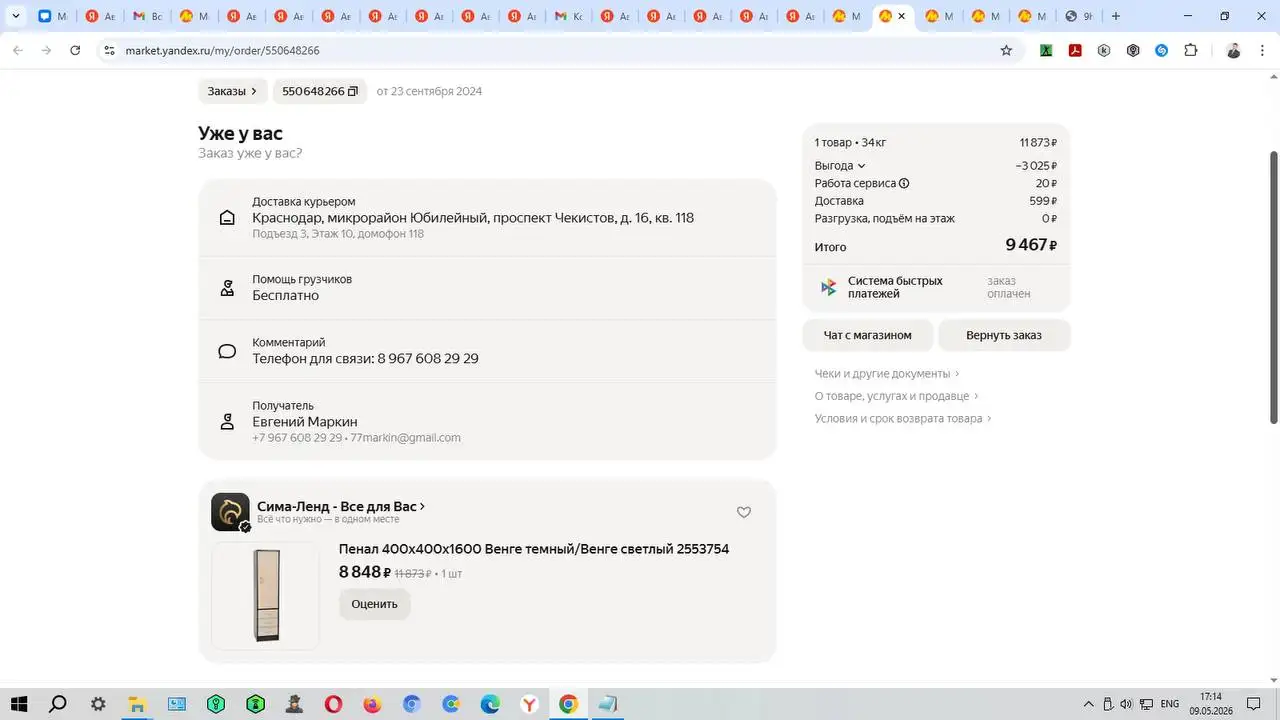The height and width of the screenshot is (720, 1280).
Task: Open the Пенал 400х400х1600 Венге product title
Action: coord(534,549)
